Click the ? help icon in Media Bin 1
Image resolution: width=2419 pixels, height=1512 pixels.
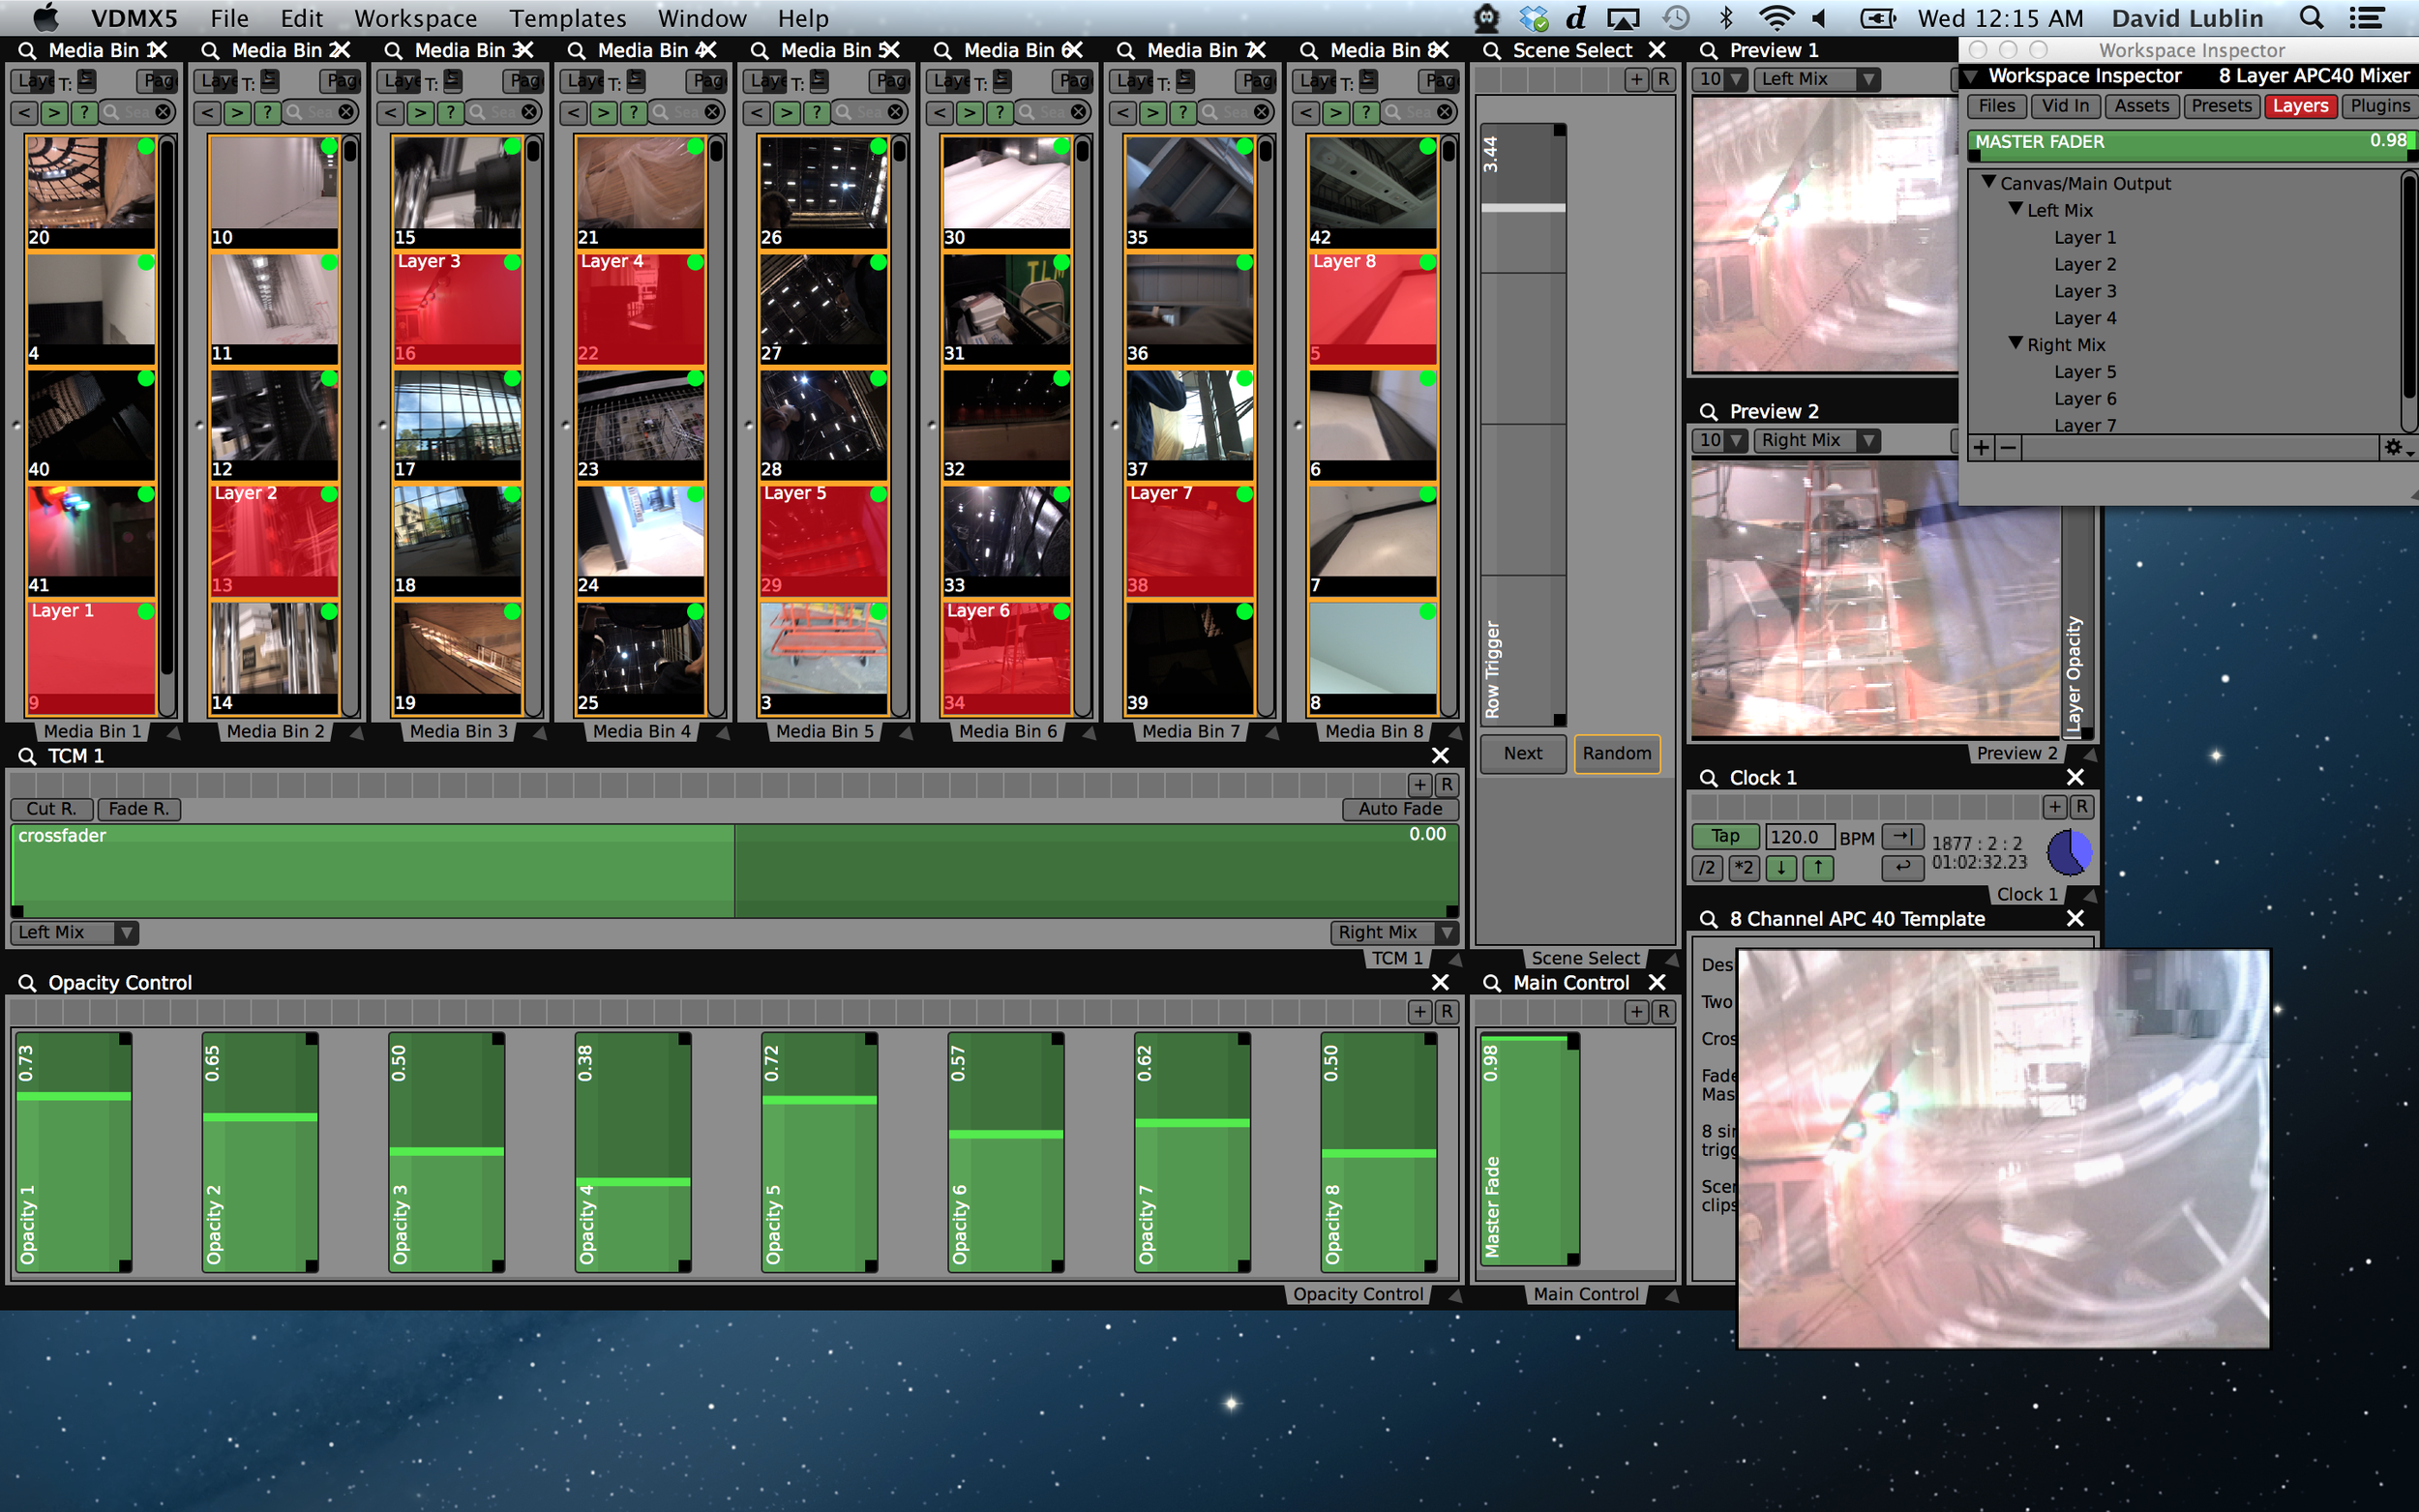point(84,112)
